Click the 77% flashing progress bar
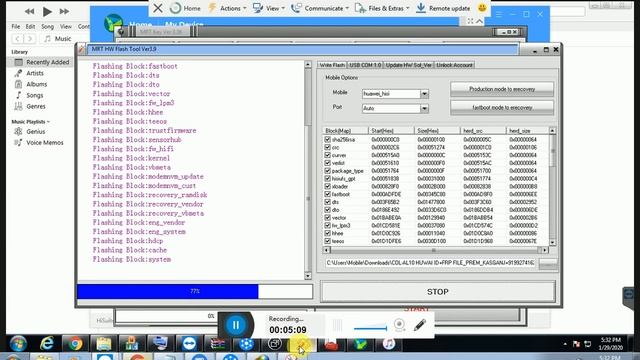The image size is (640, 360). click(195, 291)
